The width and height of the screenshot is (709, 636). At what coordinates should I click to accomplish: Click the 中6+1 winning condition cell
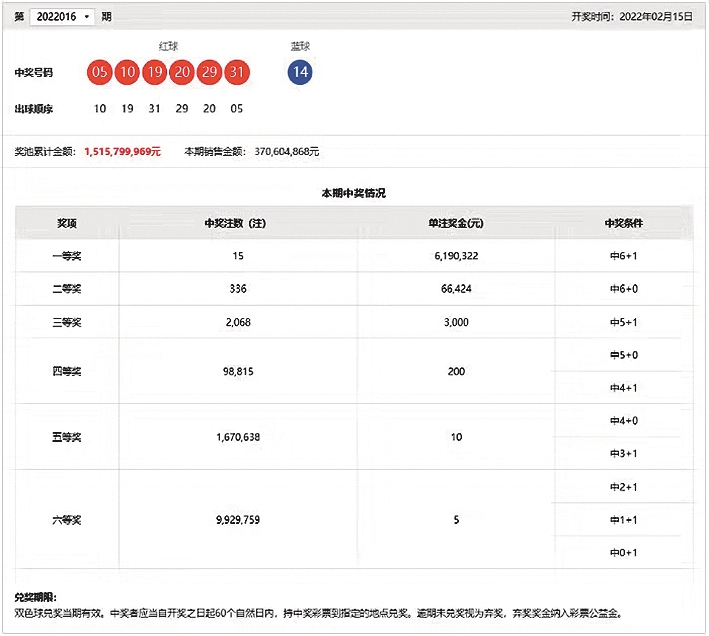pos(624,256)
